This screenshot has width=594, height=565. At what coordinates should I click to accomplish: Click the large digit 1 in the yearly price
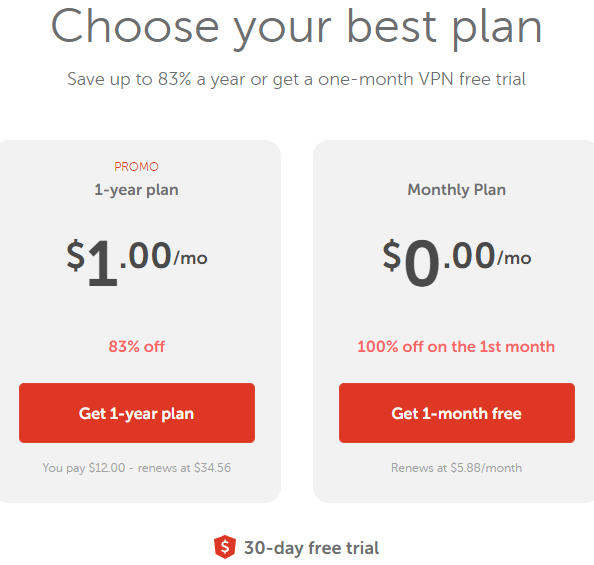coord(102,264)
